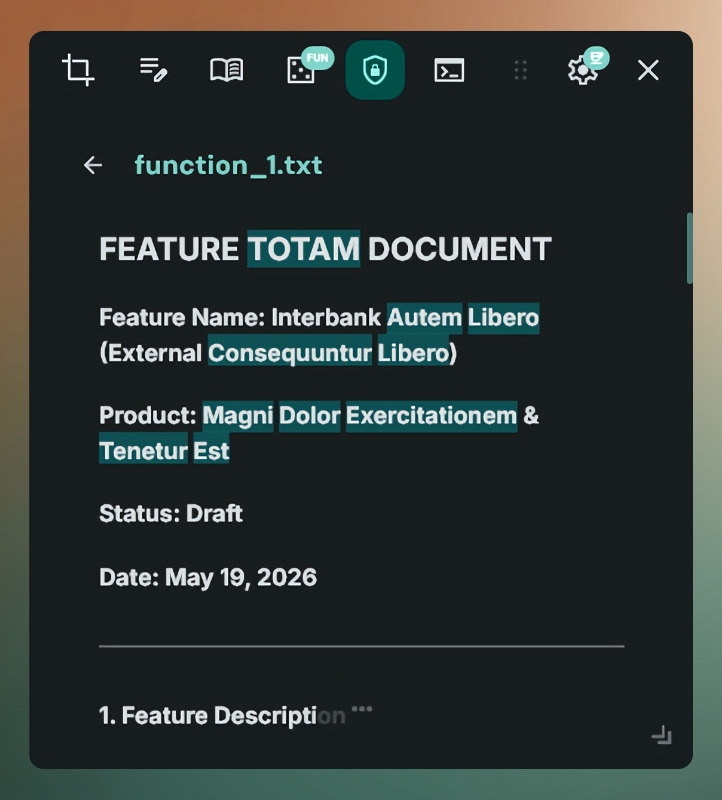The height and width of the screenshot is (800, 722).
Task: Open settings gear icon
Action: coord(582,70)
